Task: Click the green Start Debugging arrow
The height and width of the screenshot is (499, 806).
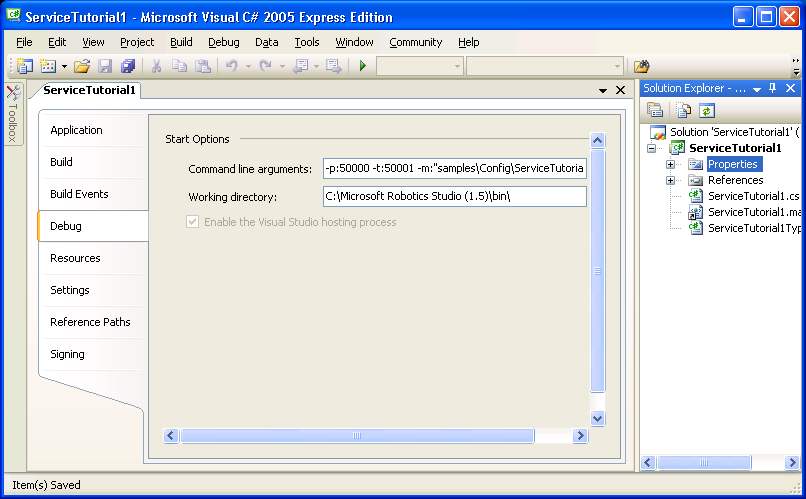Action: click(x=363, y=66)
